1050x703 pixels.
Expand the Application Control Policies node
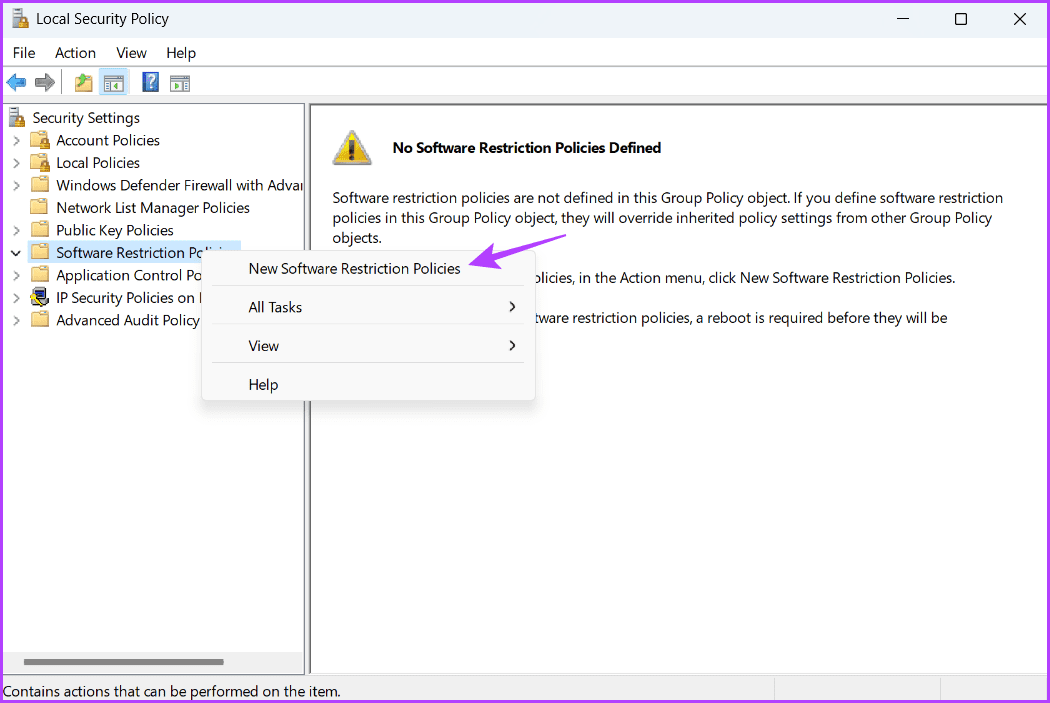(x=16, y=275)
